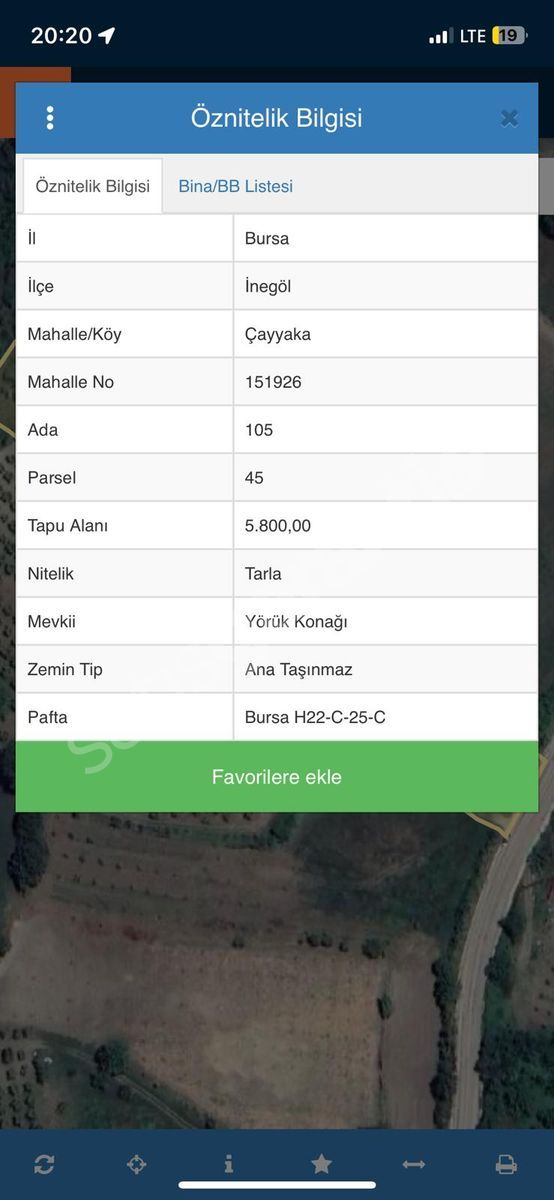This screenshot has height=1200, width=554.
Task: Tap the Tapu Alanı value 5.800,00
Action: (278, 526)
